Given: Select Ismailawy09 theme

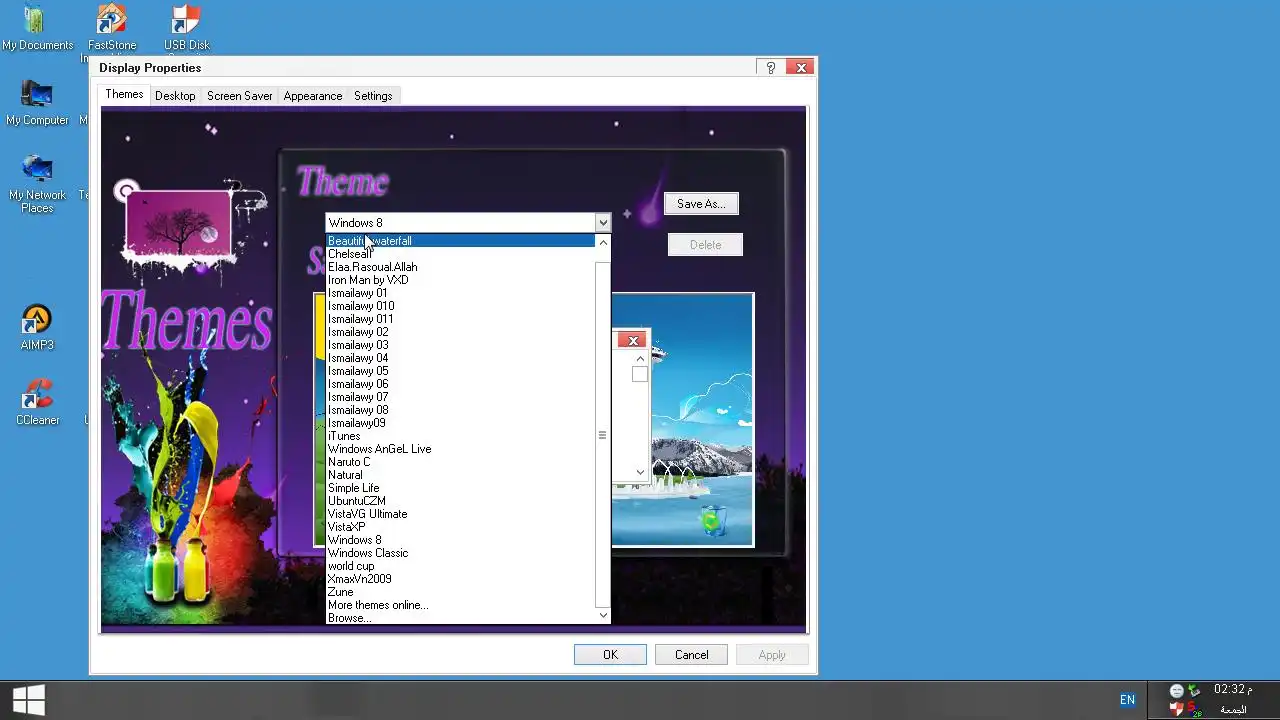Looking at the screenshot, I should 461,423.
